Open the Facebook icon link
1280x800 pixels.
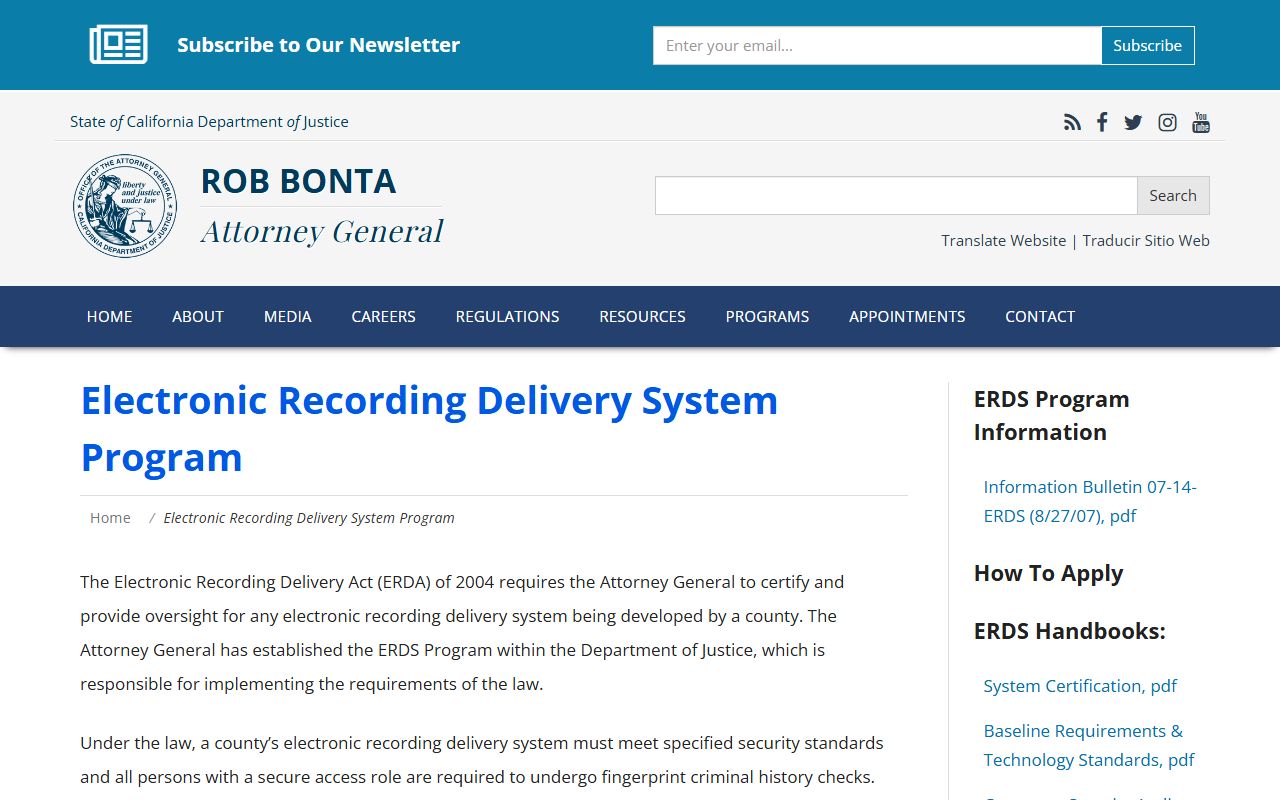click(x=1102, y=122)
